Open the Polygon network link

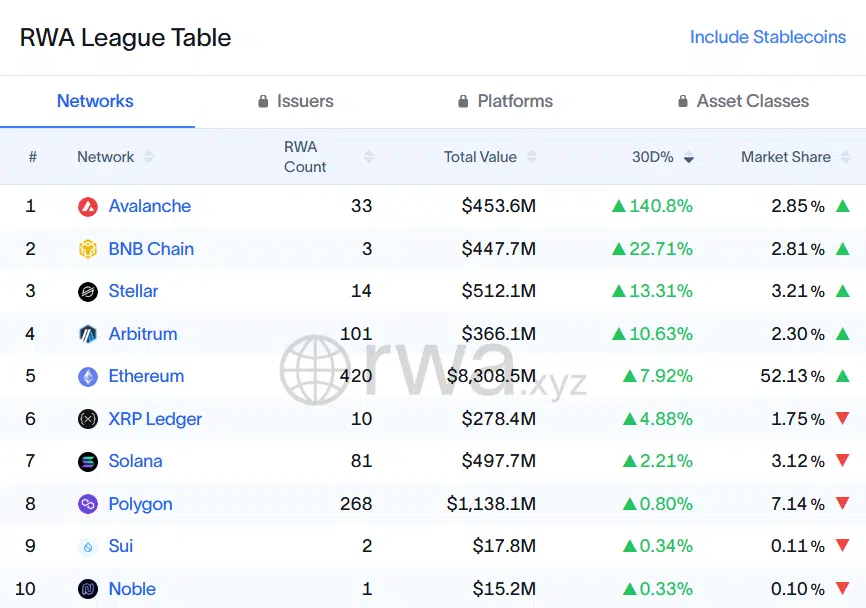[140, 504]
